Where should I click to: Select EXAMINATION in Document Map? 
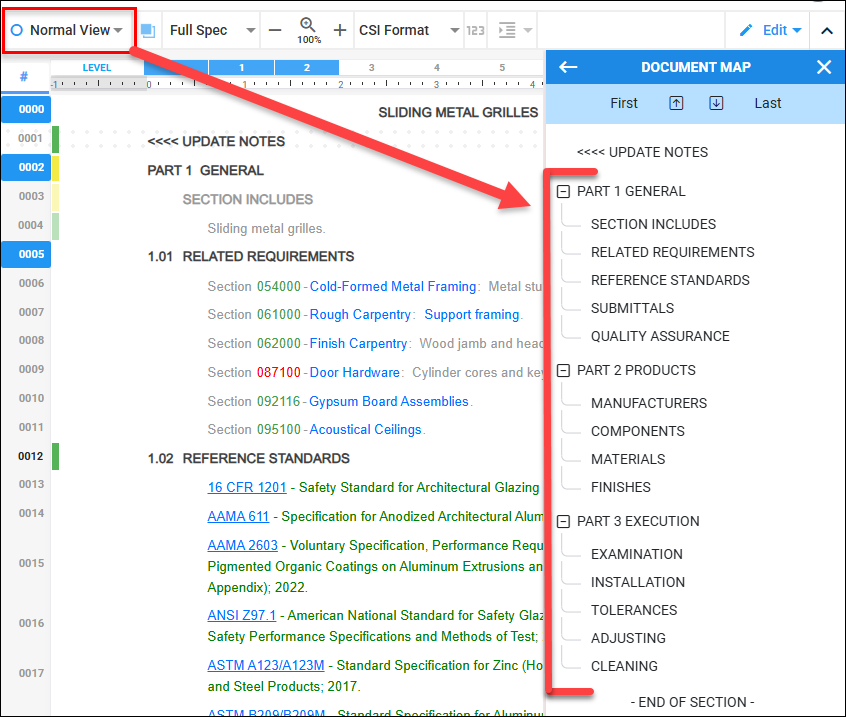pos(637,554)
